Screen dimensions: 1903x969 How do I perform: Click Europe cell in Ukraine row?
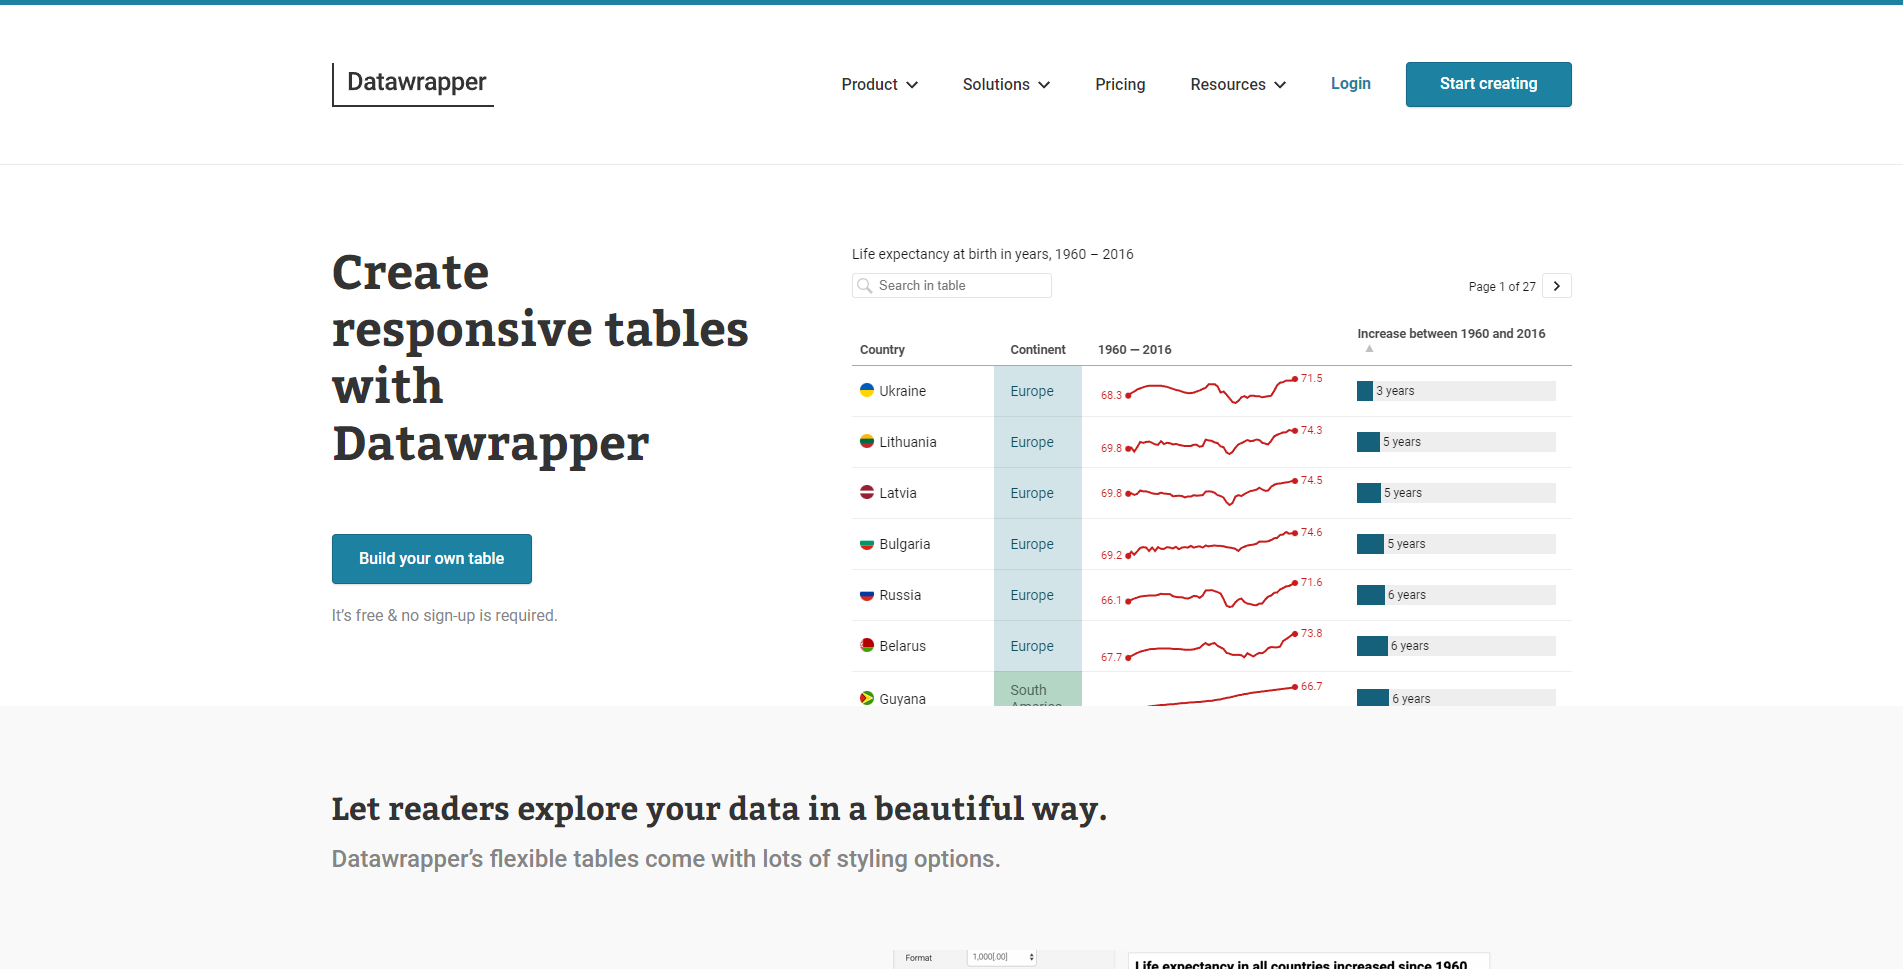pos(1038,391)
